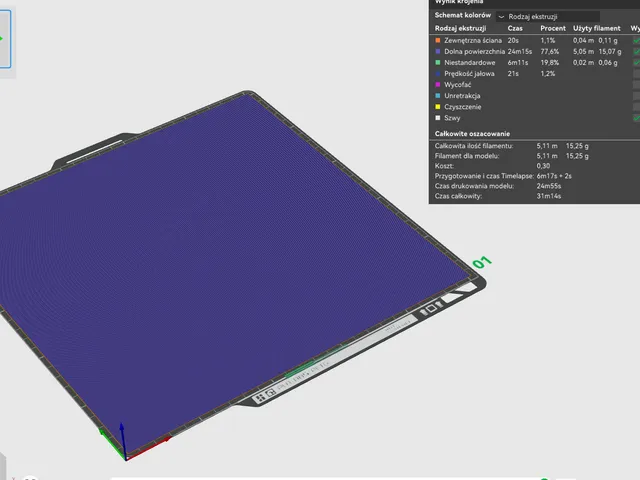The image size is (640, 480).
Task: Enable visibility checkbox for Czyszczenie row
Action: (x=636, y=107)
